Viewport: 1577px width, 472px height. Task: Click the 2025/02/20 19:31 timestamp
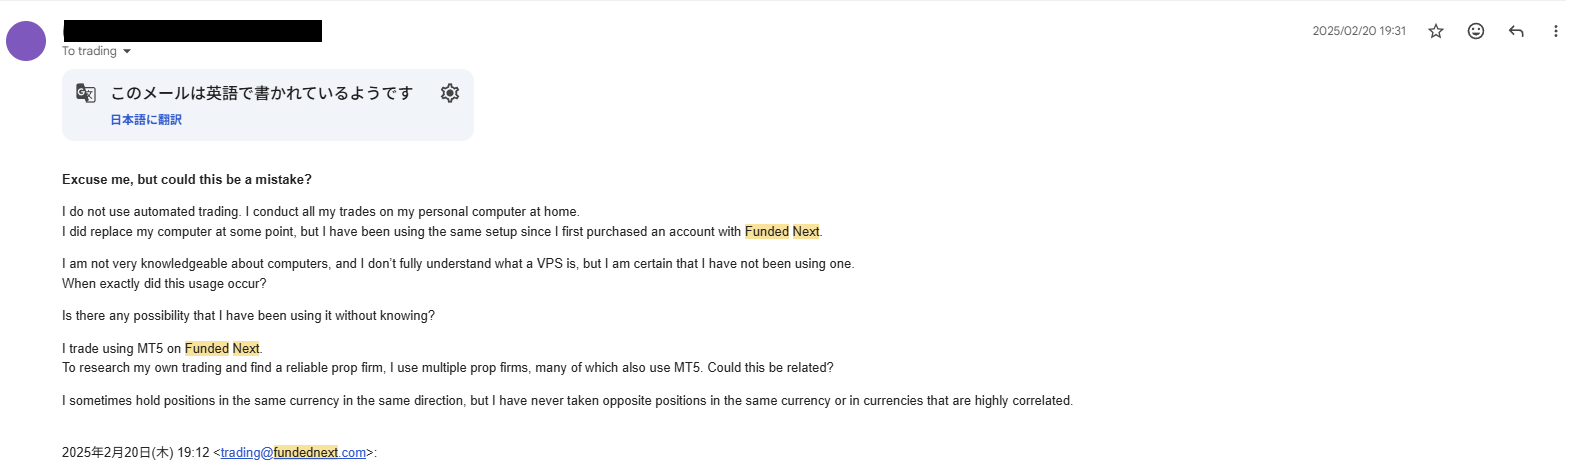click(x=1359, y=31)
